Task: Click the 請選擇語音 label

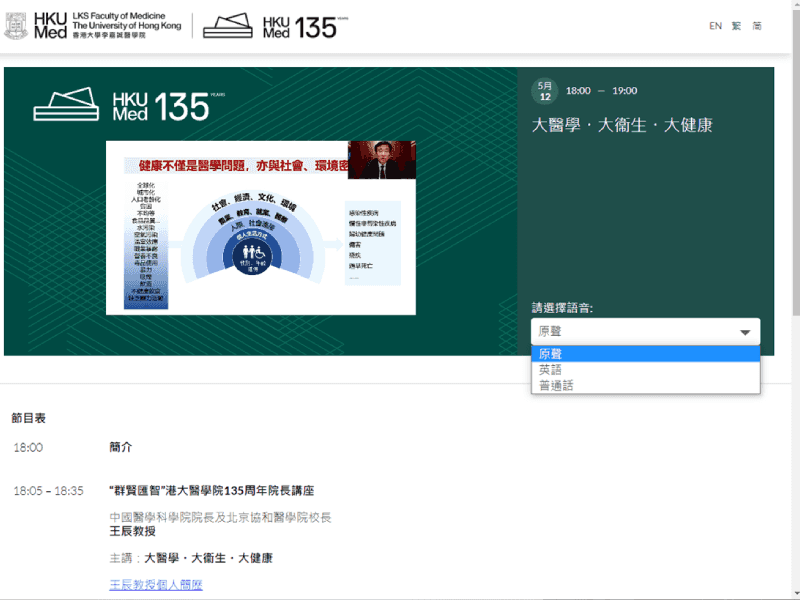Action: [x=562, y=308]
